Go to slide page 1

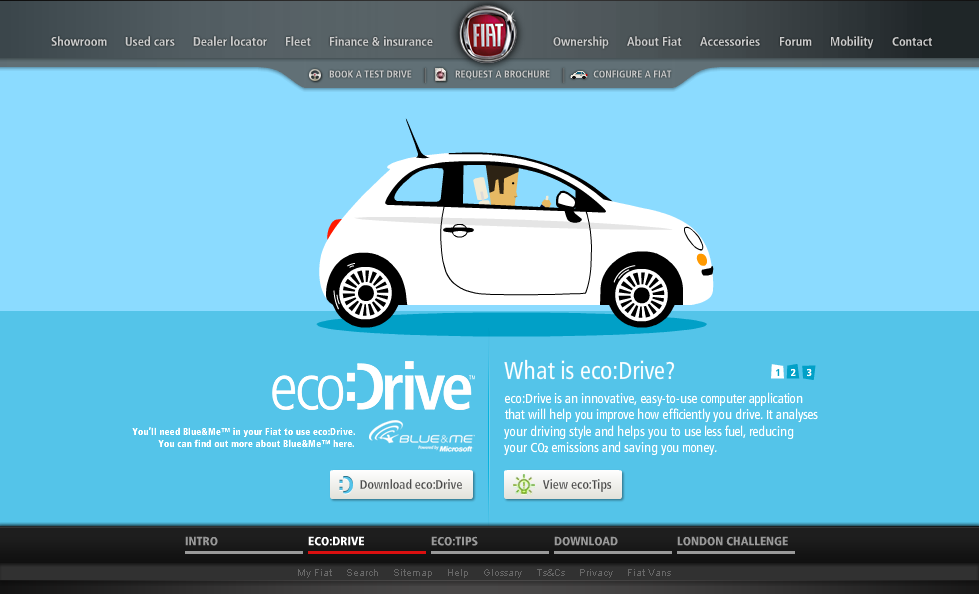click(x=777, y=372)
